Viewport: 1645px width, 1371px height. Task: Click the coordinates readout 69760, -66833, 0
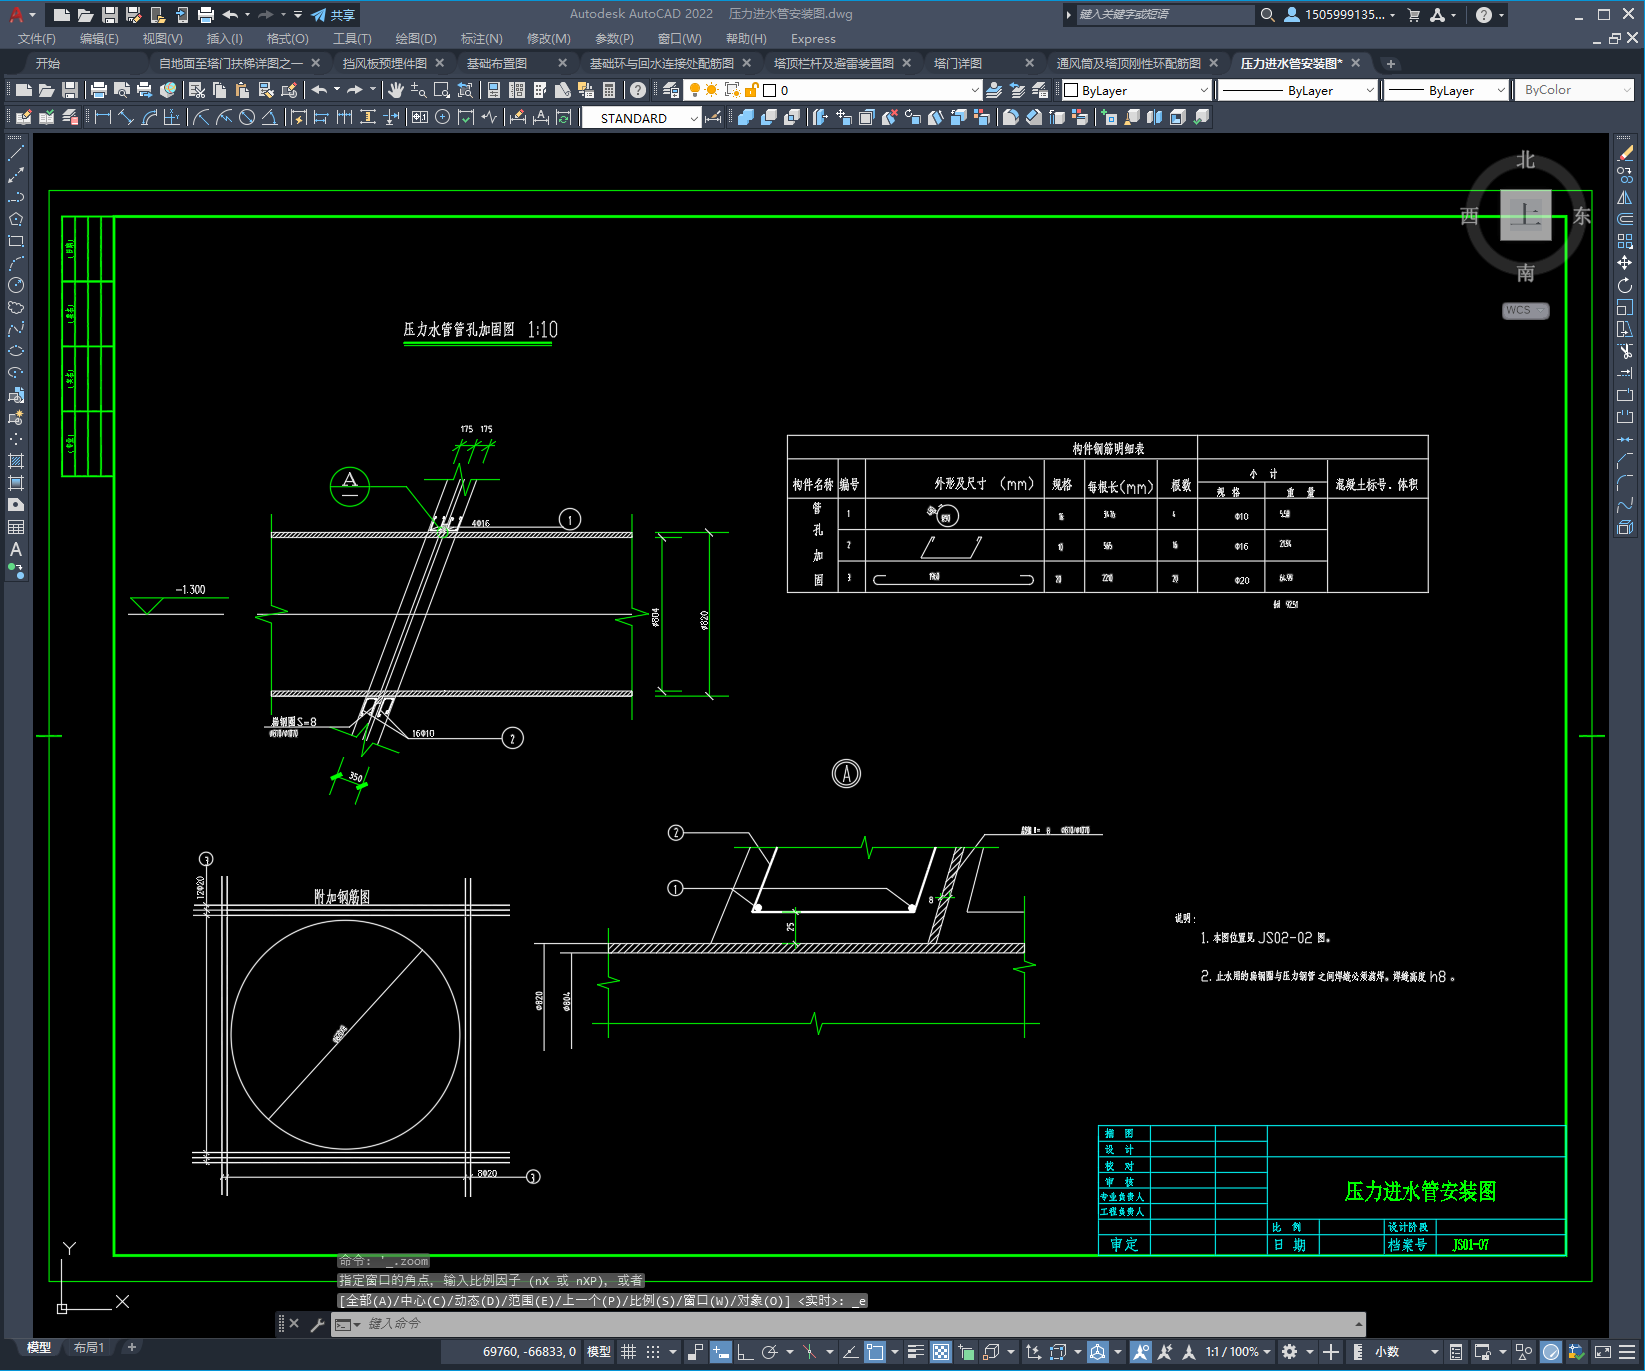tap(529, 1352)
